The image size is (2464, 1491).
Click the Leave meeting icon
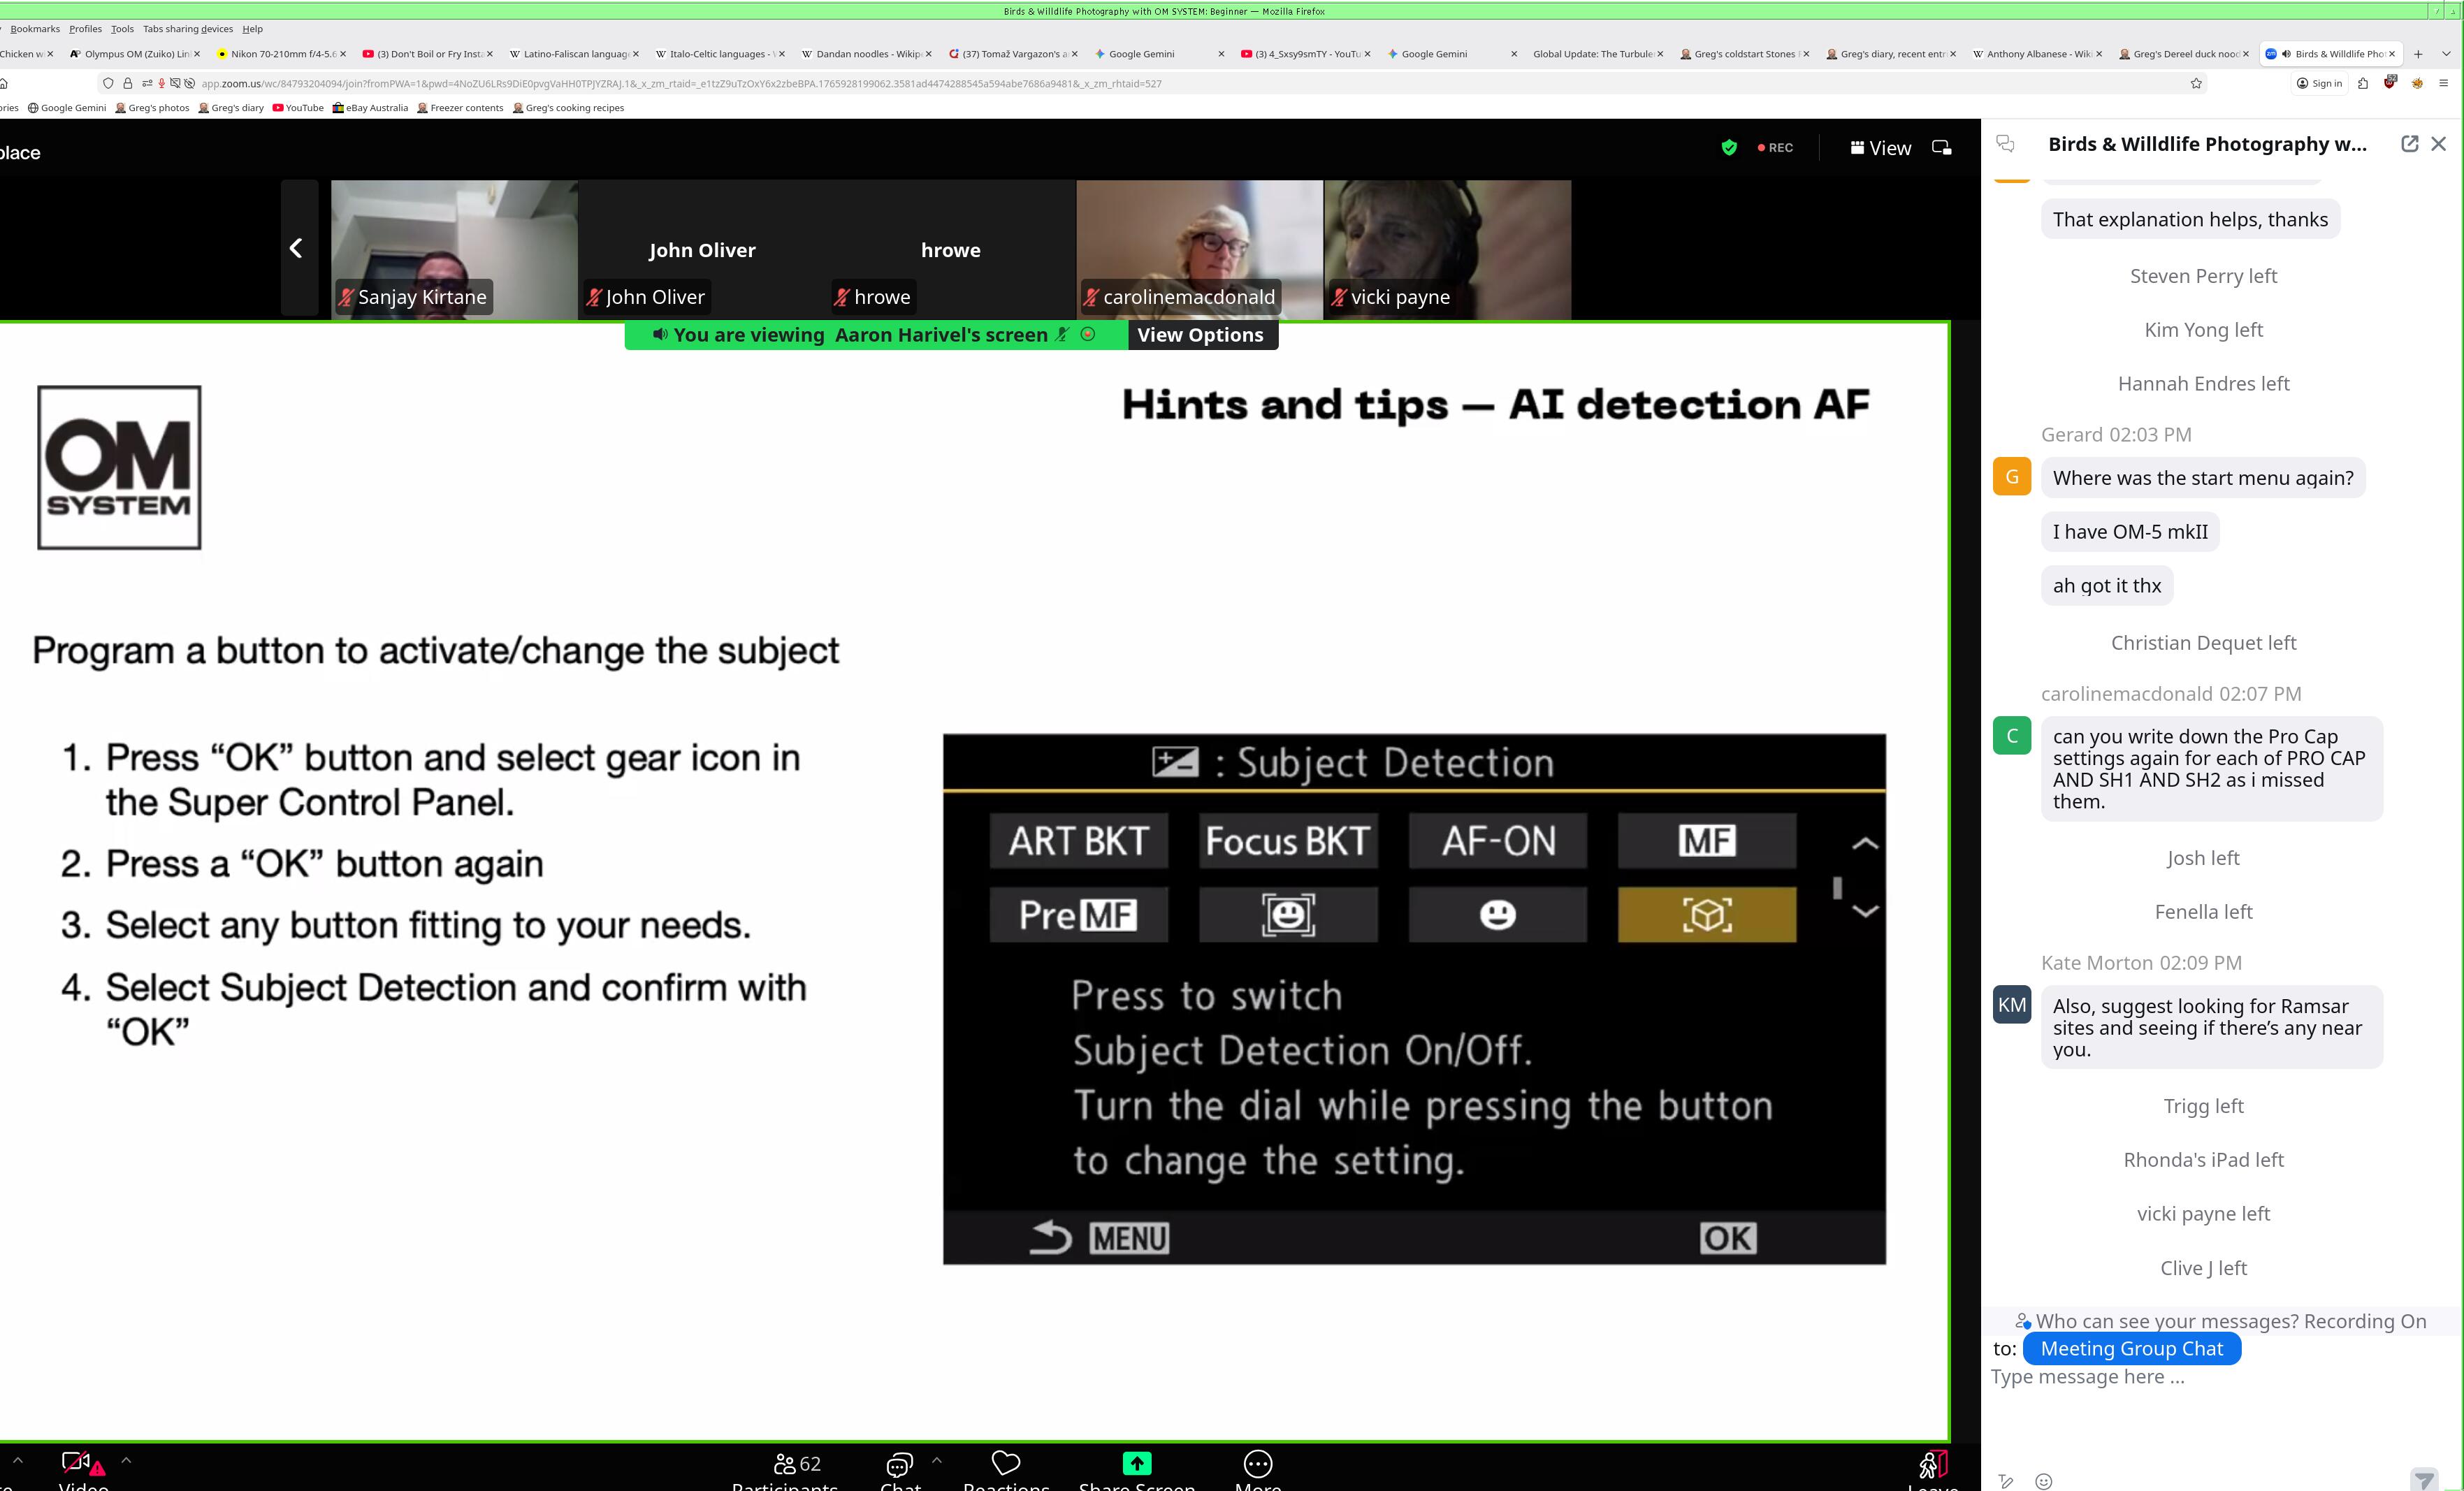click(1932, 1465)
